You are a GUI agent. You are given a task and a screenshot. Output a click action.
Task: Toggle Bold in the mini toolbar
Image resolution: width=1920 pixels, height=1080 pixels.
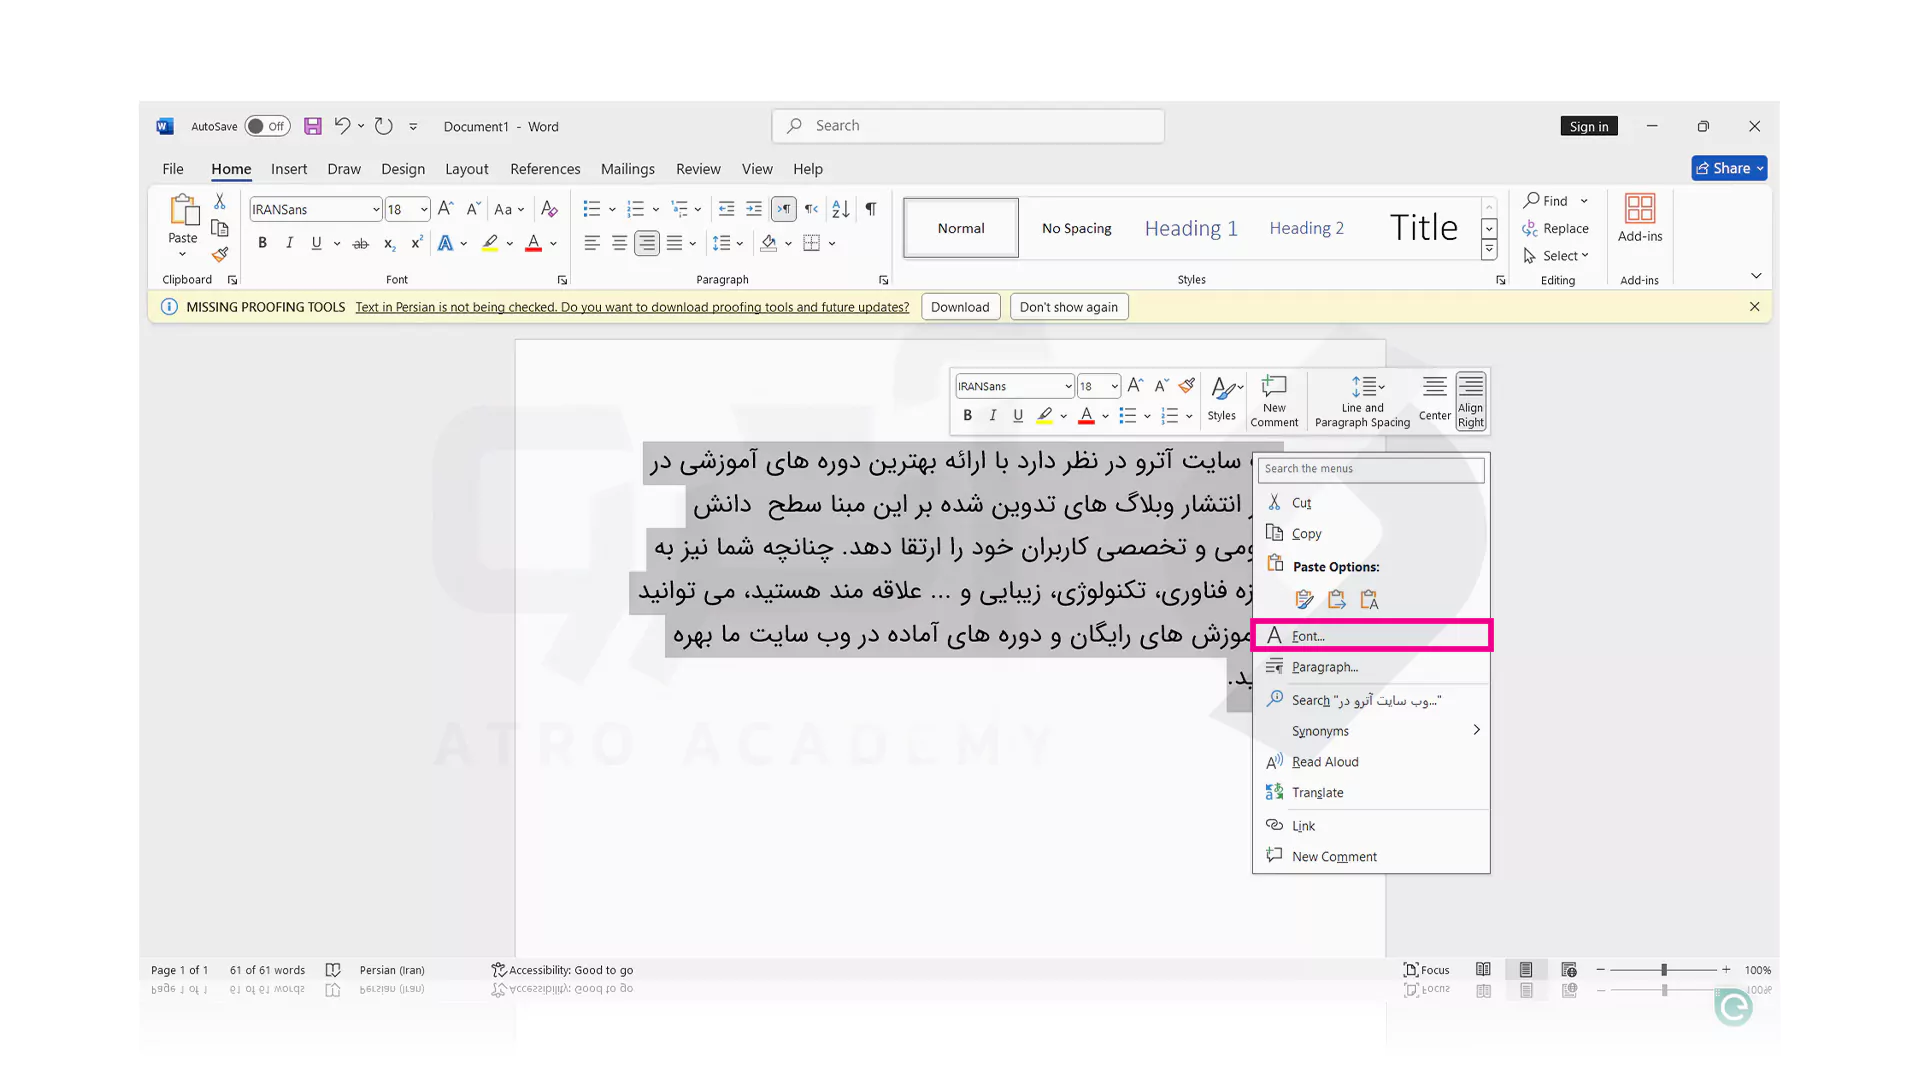(967, 416)
